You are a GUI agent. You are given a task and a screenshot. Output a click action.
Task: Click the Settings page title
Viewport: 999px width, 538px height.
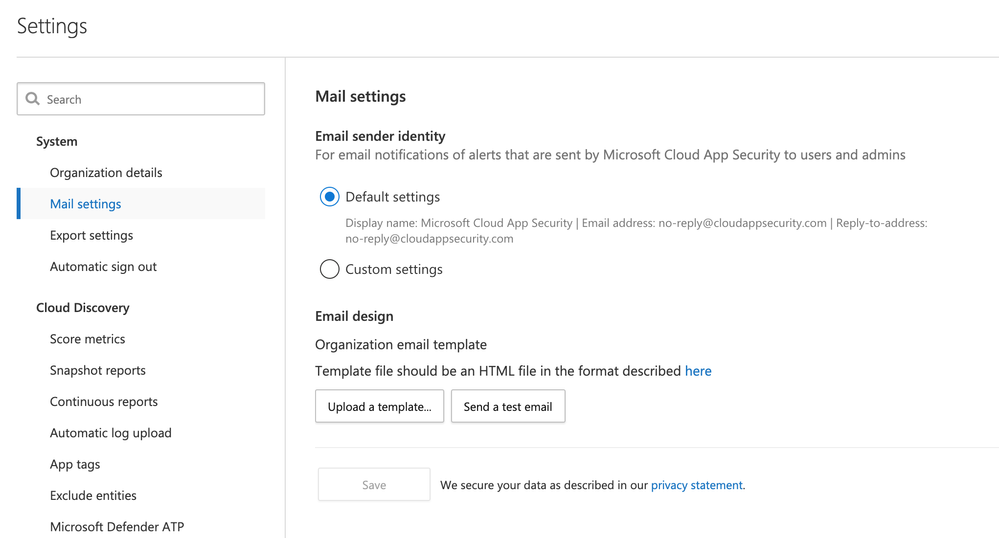point(52,26)
